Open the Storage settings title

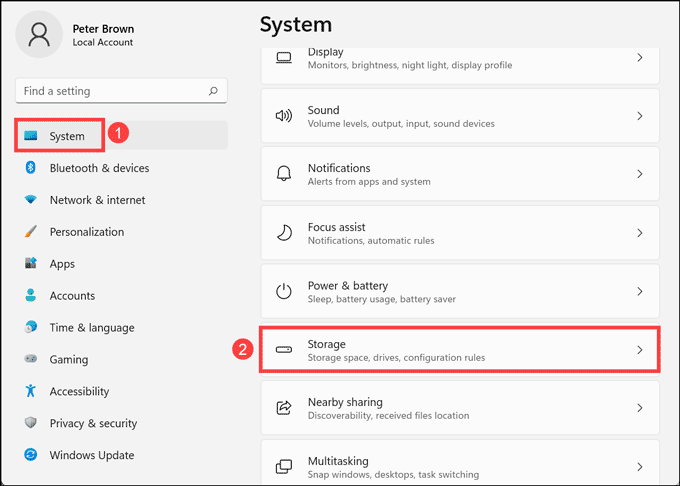coord(327,344)
